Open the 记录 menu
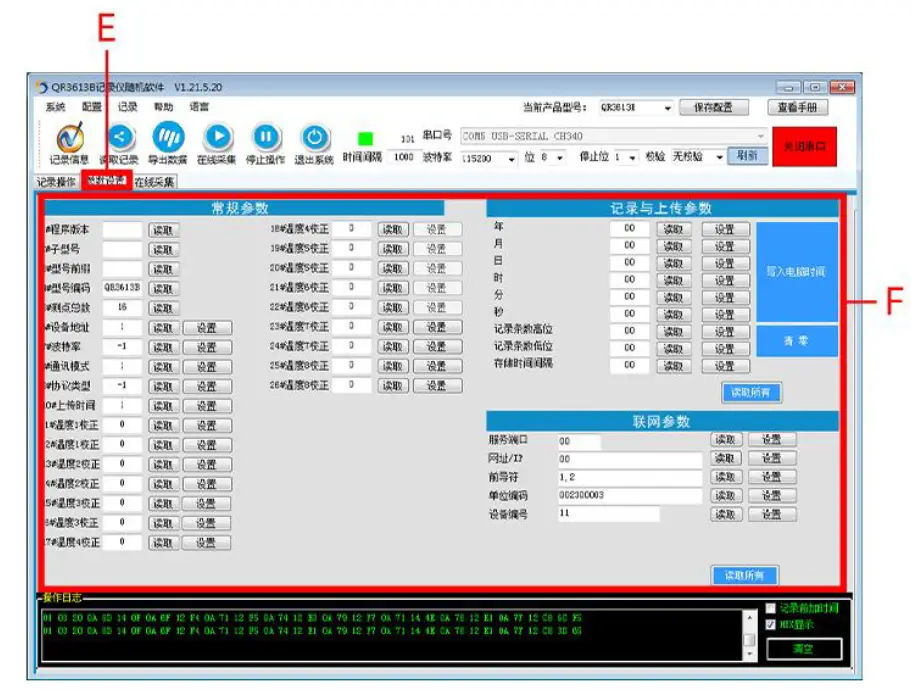Image resolution: width=911 pixels, height=700 pixels. (x=128, y=107)
